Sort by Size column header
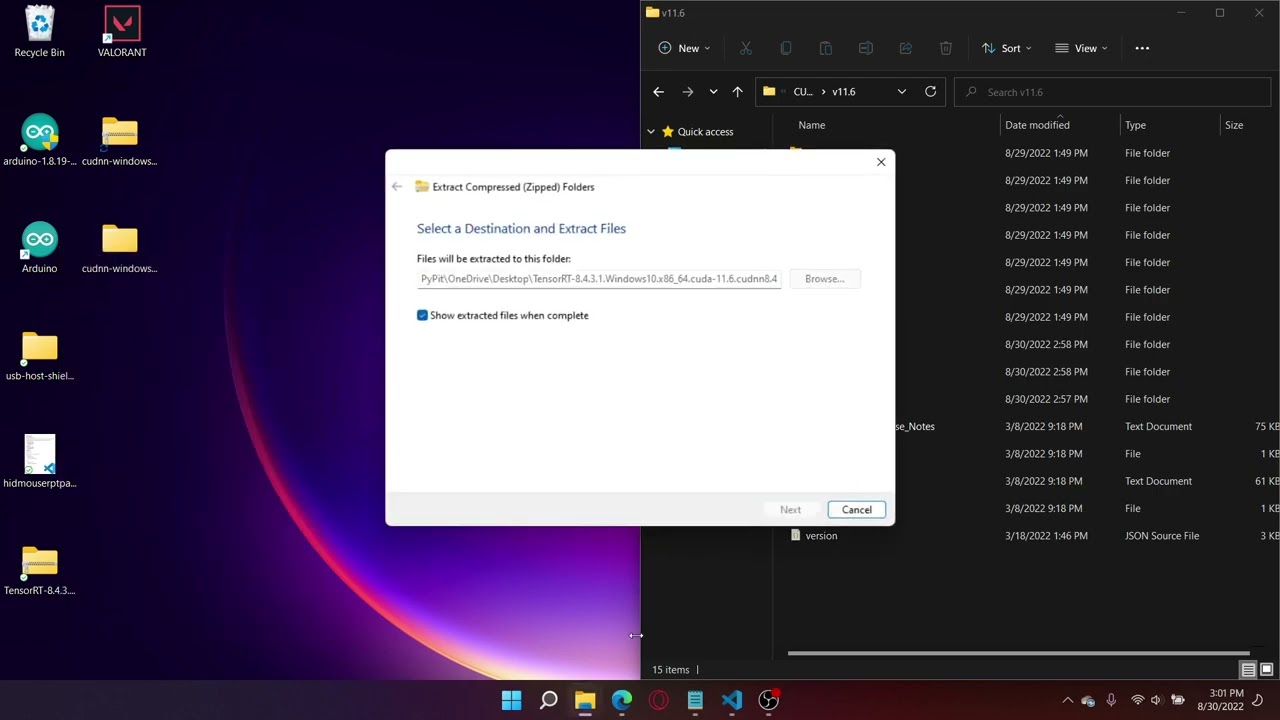Screen dimensions: 1280x720 coord(1234,125)
